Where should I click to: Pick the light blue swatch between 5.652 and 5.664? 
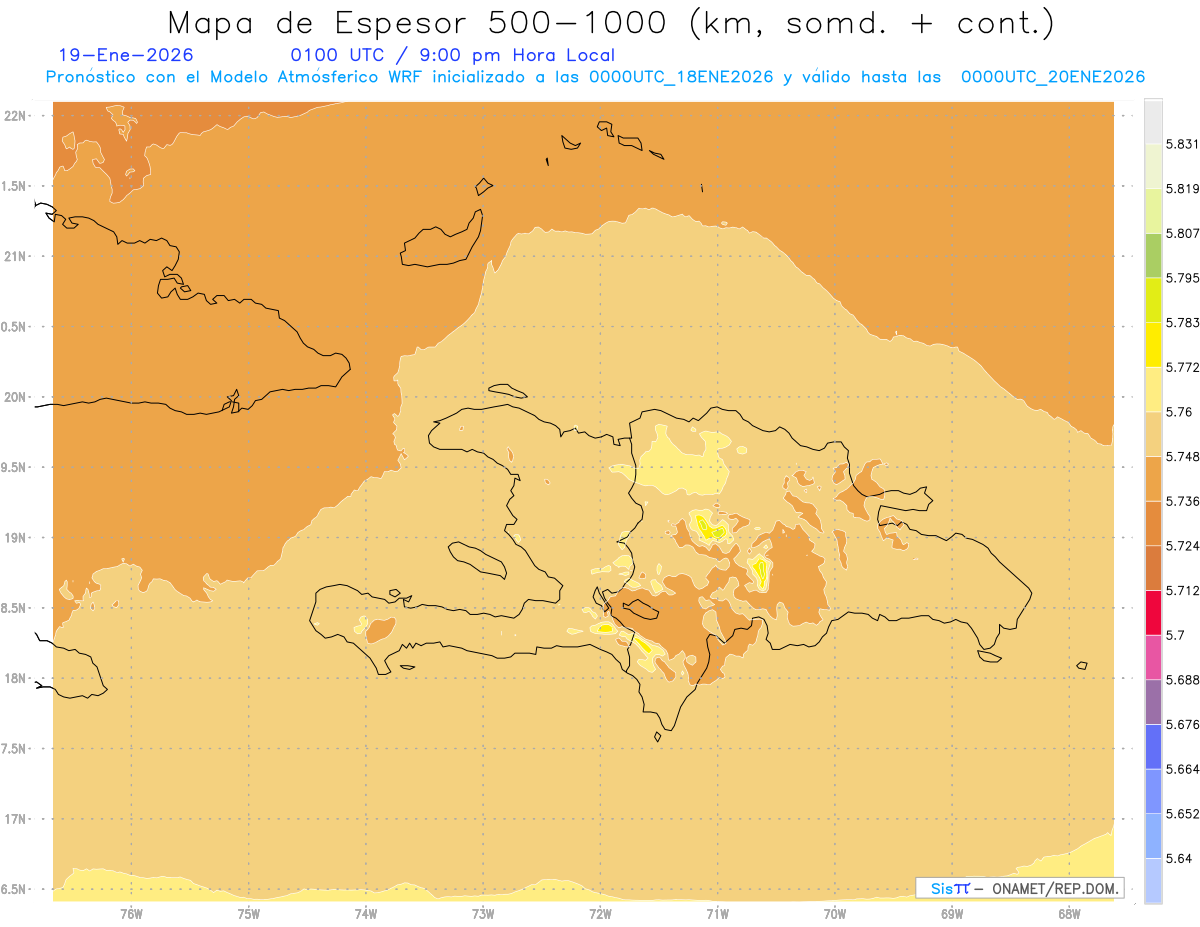point(1153,791)
